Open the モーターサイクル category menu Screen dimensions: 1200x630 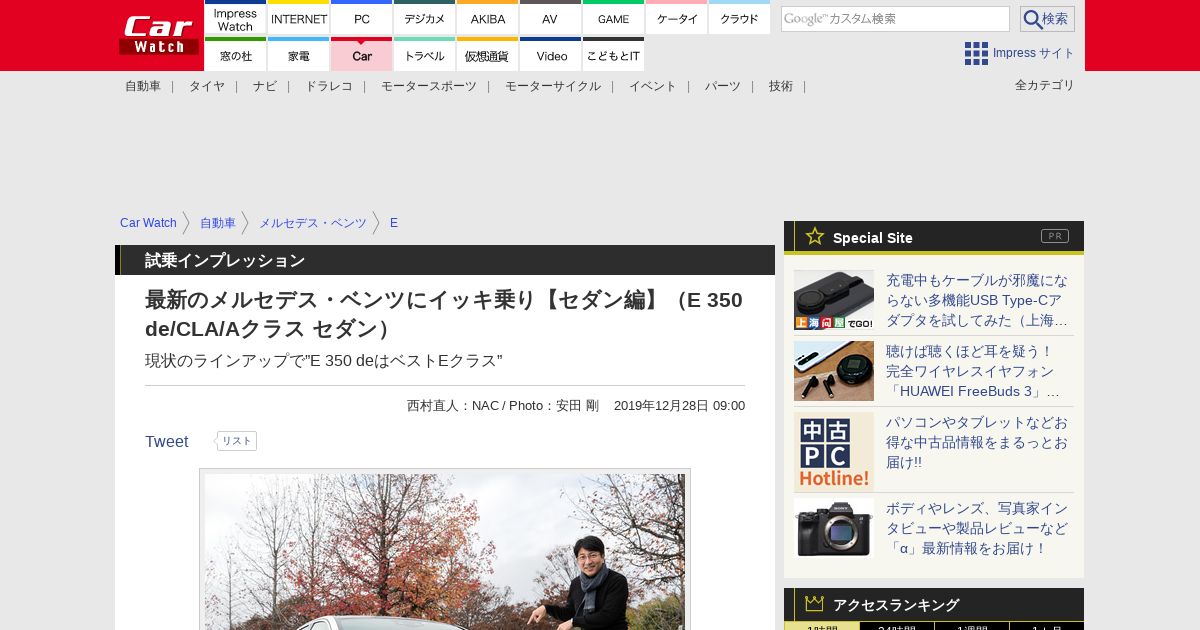553,86
